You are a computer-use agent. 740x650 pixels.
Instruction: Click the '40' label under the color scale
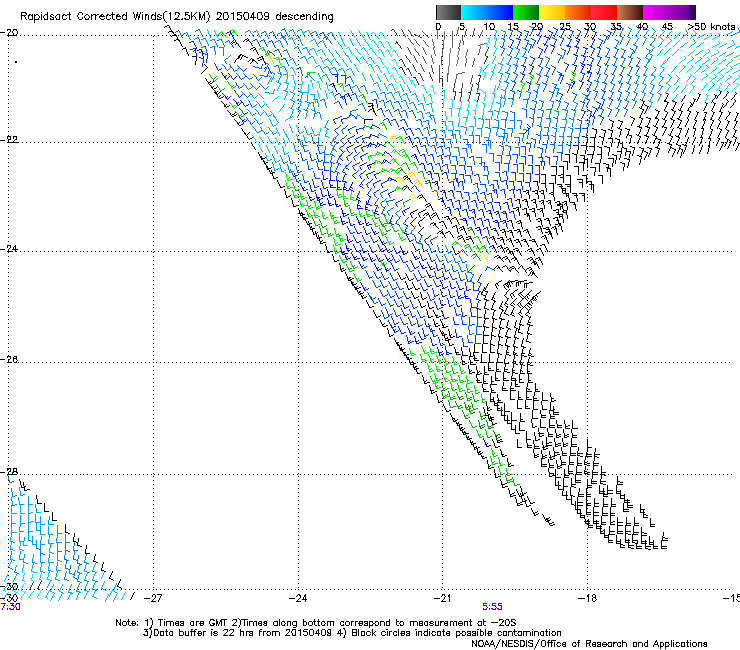click(642, 27)
